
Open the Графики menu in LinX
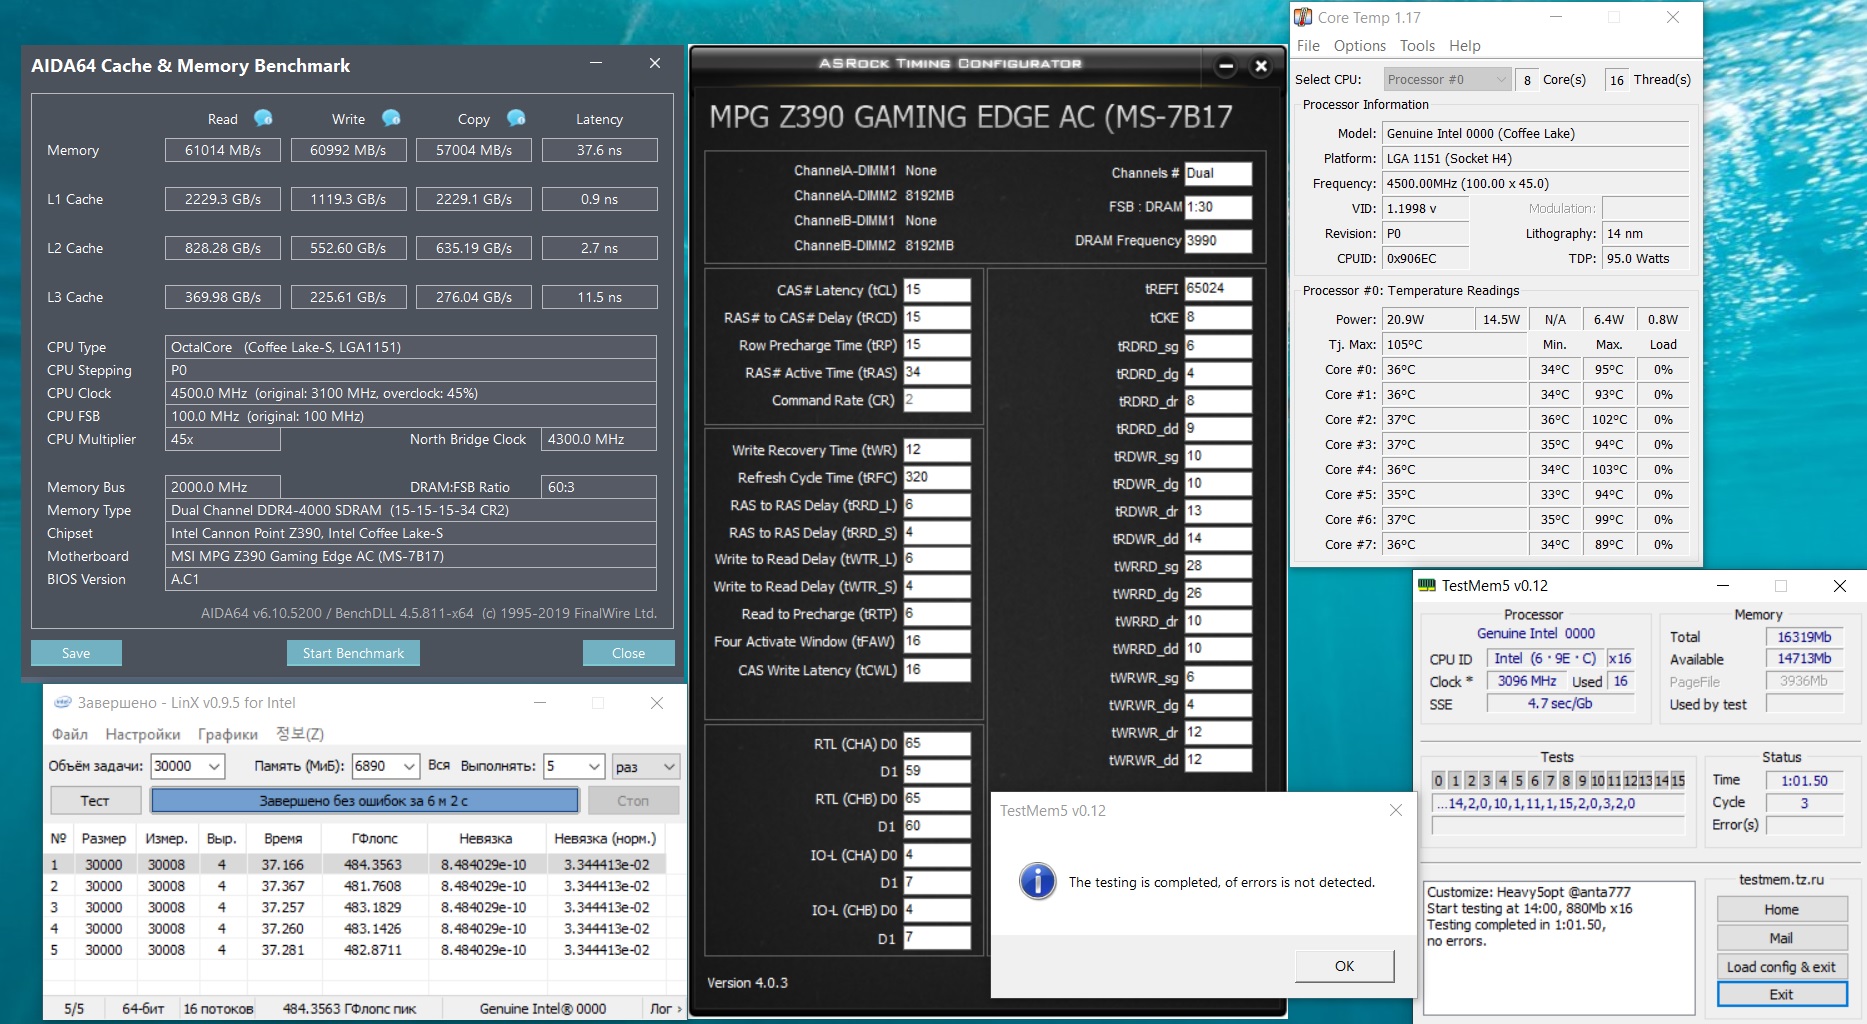point(228,733)
